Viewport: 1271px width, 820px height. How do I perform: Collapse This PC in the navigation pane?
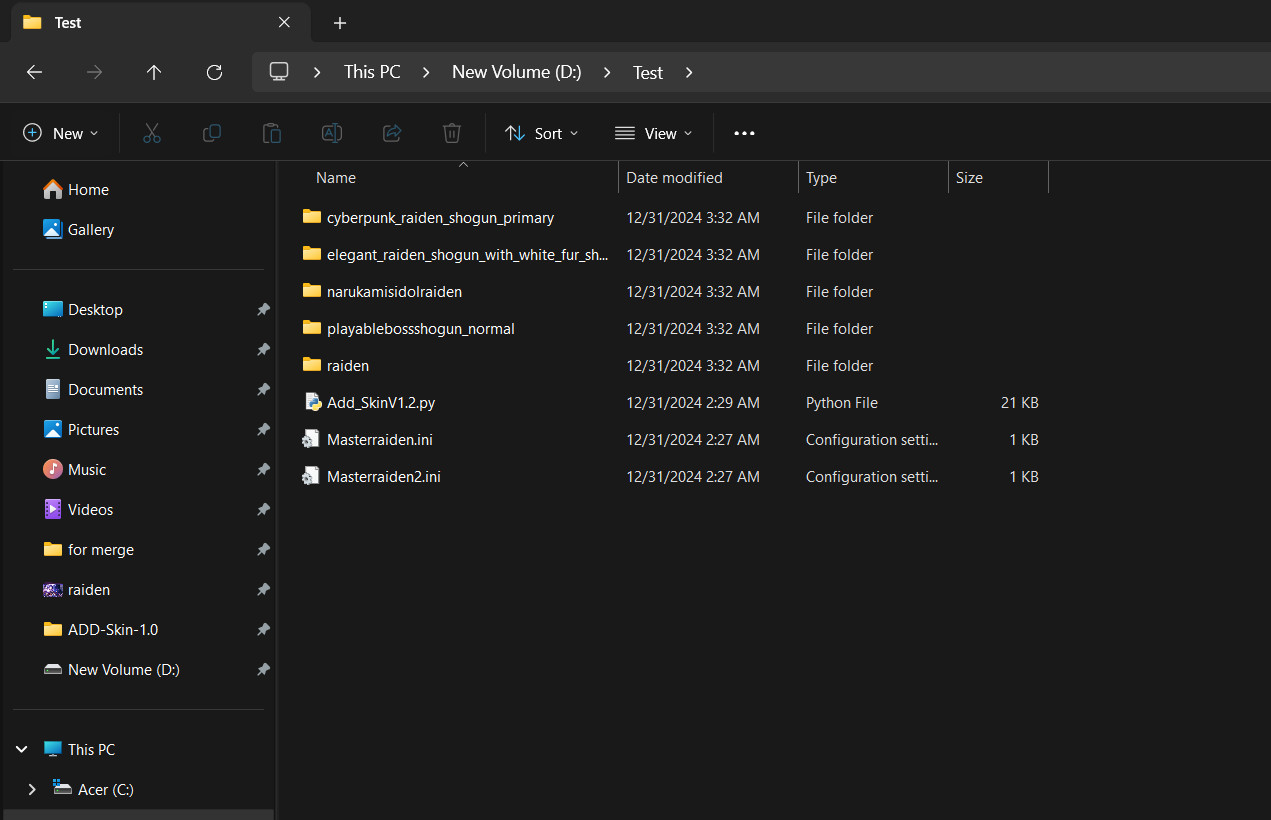(20, 748)
